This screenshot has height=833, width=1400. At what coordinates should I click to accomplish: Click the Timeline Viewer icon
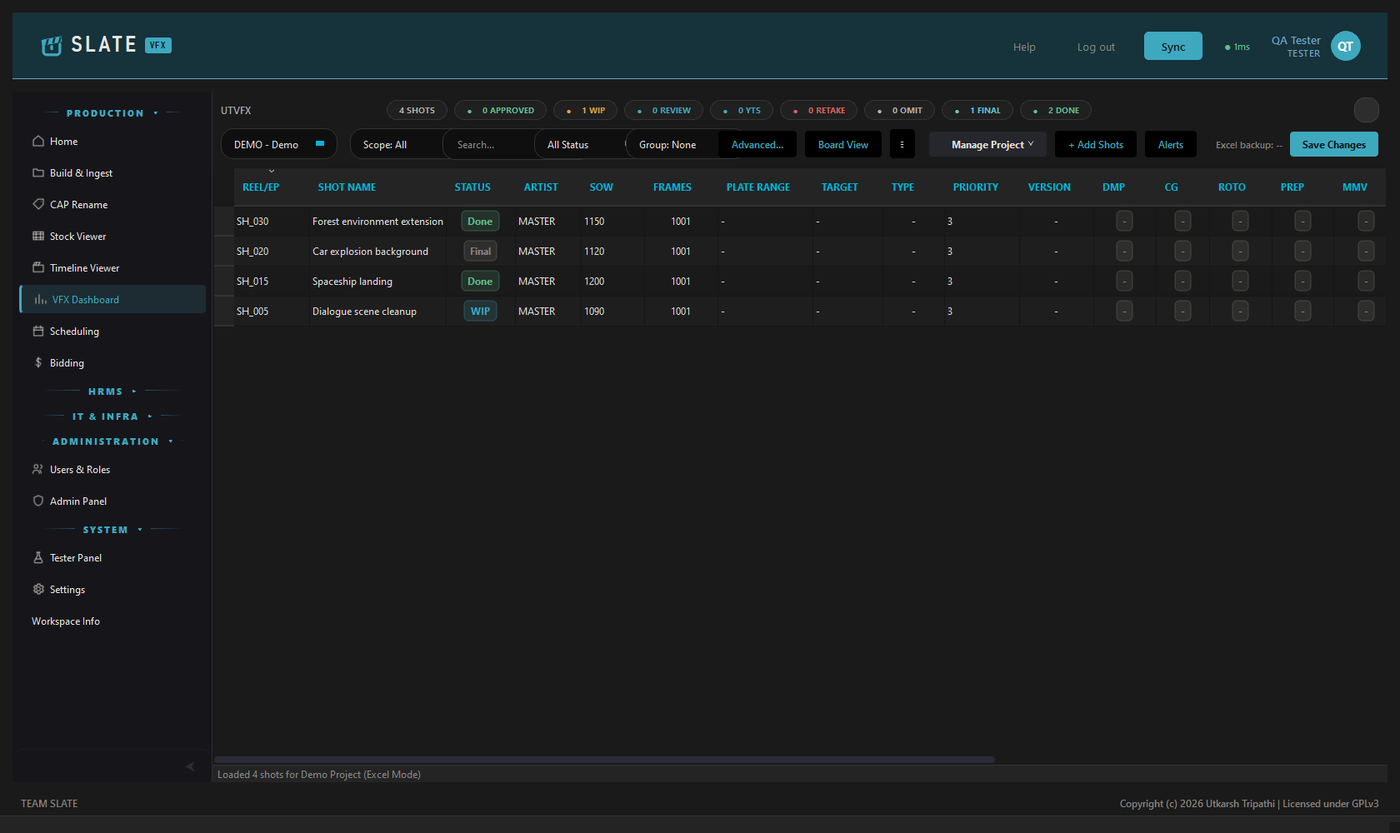point(38,268)
